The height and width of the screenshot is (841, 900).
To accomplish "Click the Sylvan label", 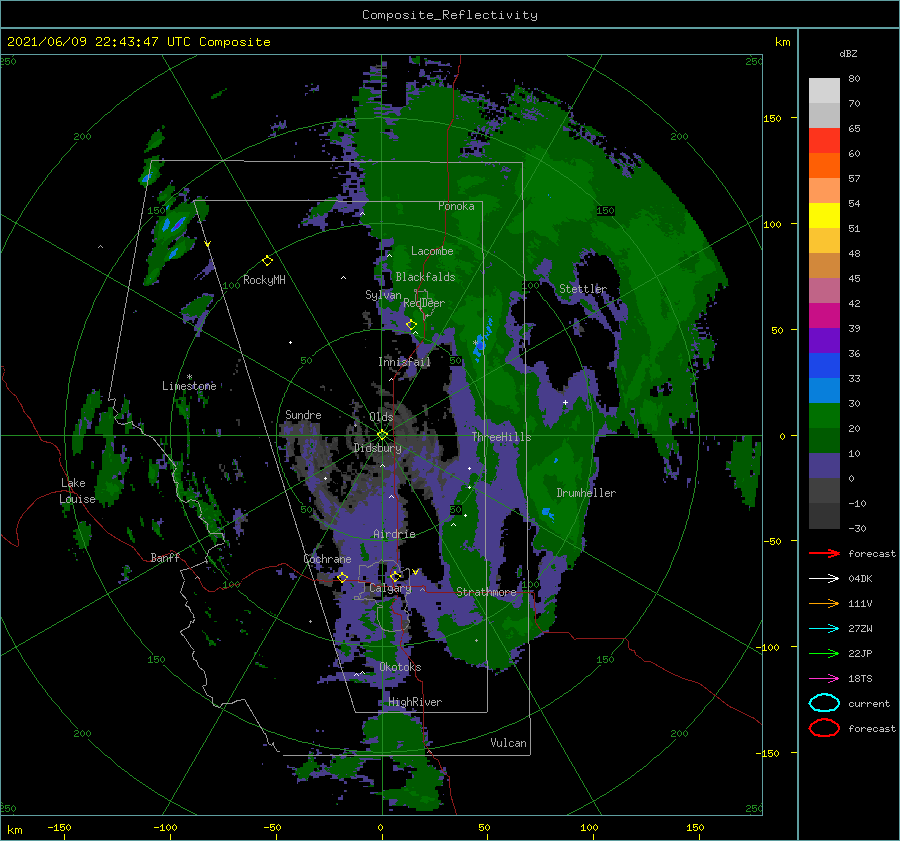I will click(x=383, y=295).
